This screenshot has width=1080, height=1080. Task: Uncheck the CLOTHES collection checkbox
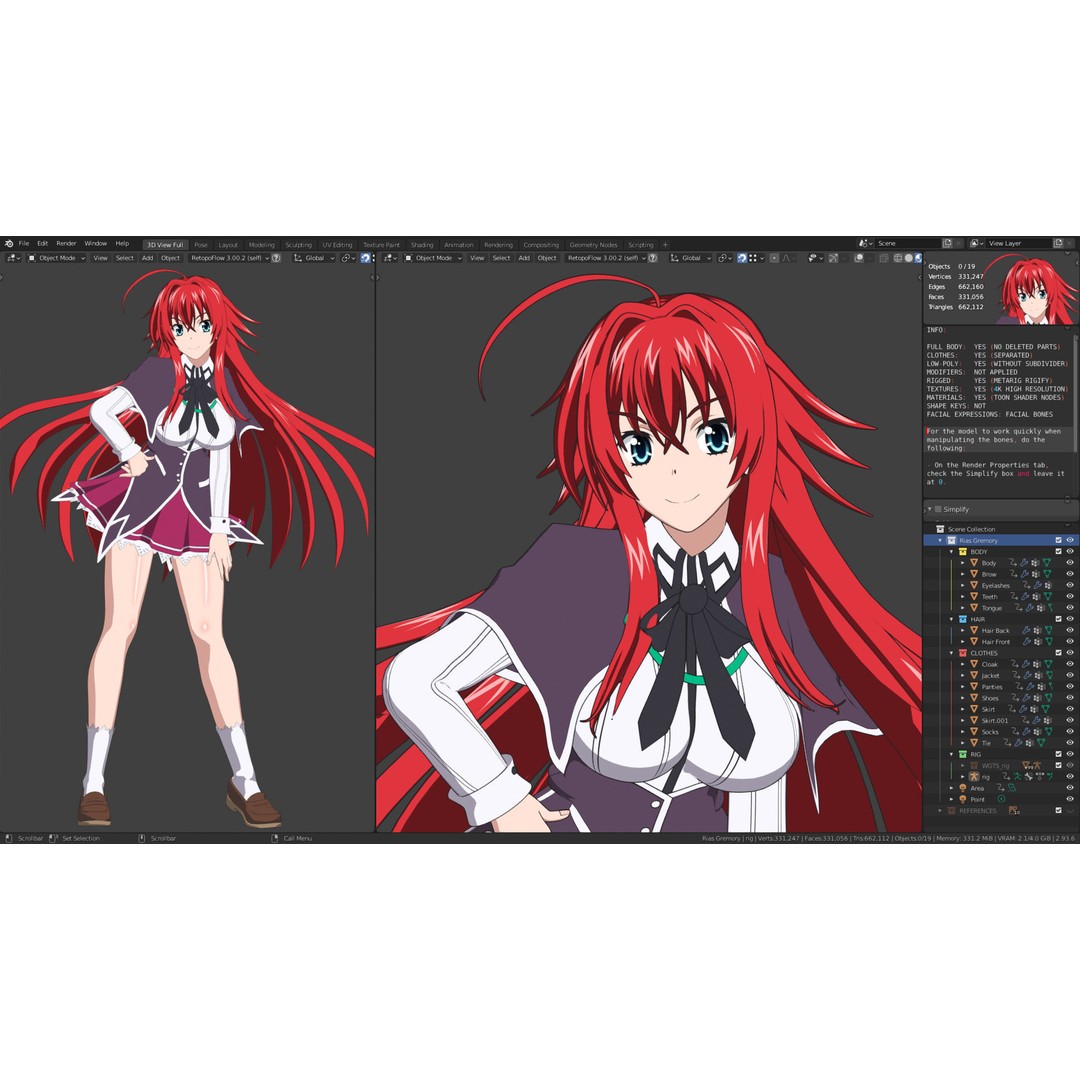coord(1059,653)
